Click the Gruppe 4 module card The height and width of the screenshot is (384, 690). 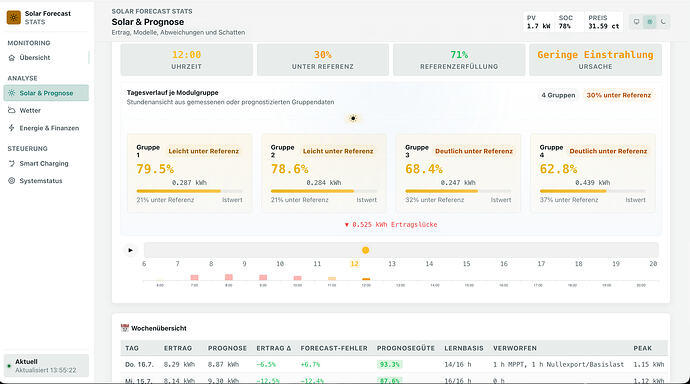pyautogui.click(x=593, y=173)
